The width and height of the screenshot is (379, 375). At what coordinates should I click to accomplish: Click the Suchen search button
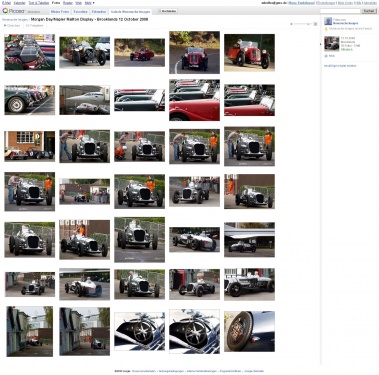369,11
